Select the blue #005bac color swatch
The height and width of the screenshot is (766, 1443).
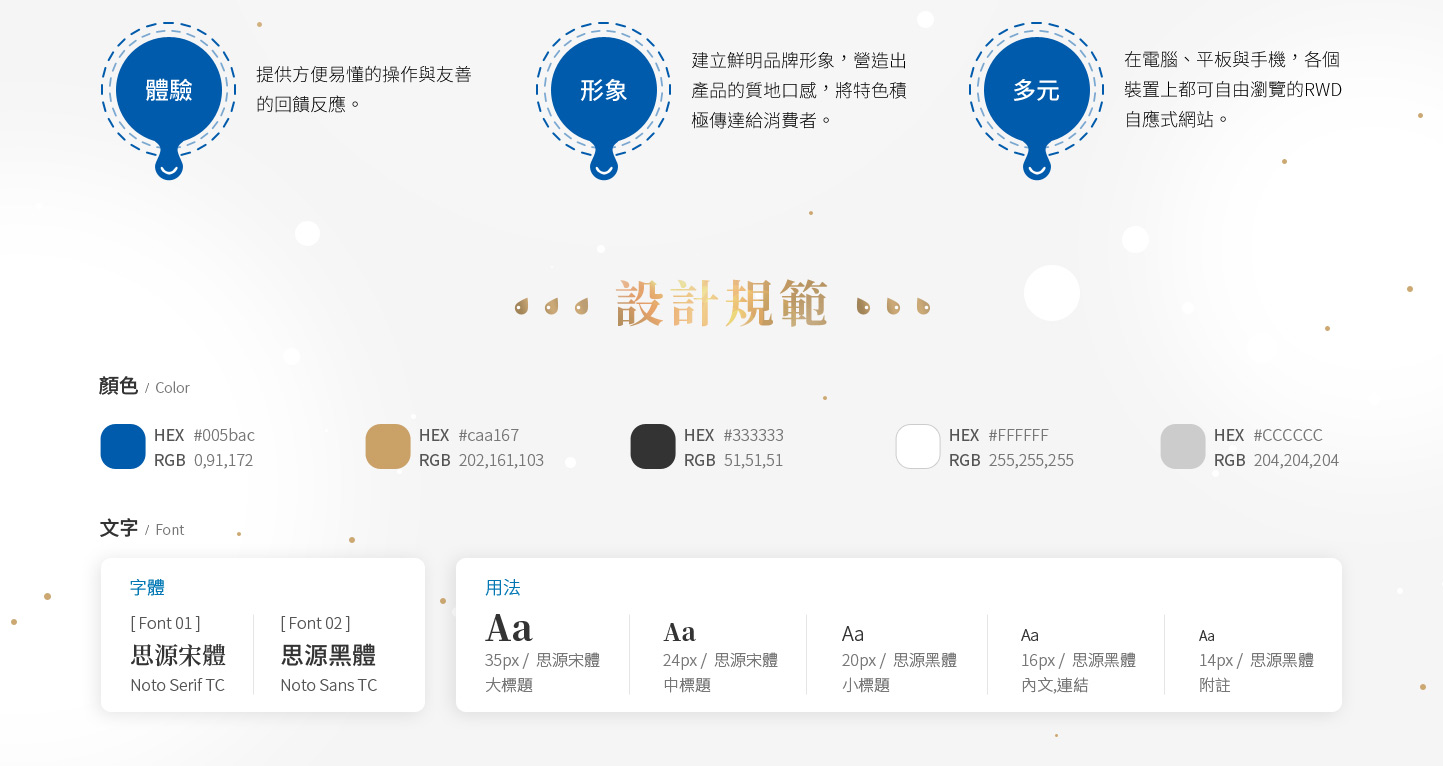[x=123, y=447]
